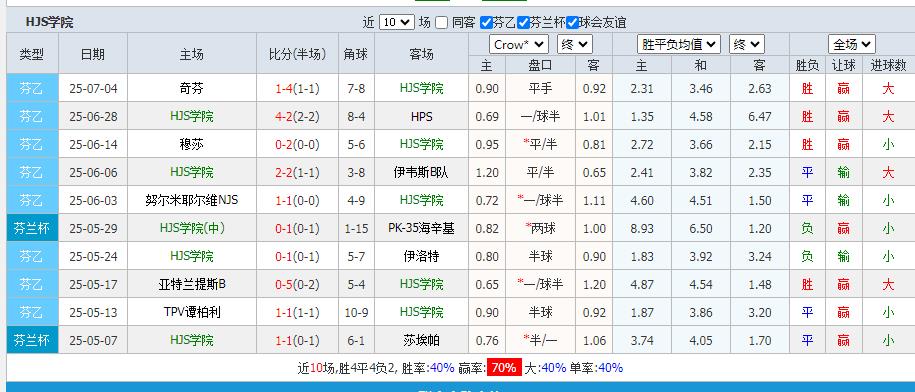Image resolution: width=915 pixels, height=392 pixels.
Task: Click the date 25-05-24
Action: (x=93, y=257)
